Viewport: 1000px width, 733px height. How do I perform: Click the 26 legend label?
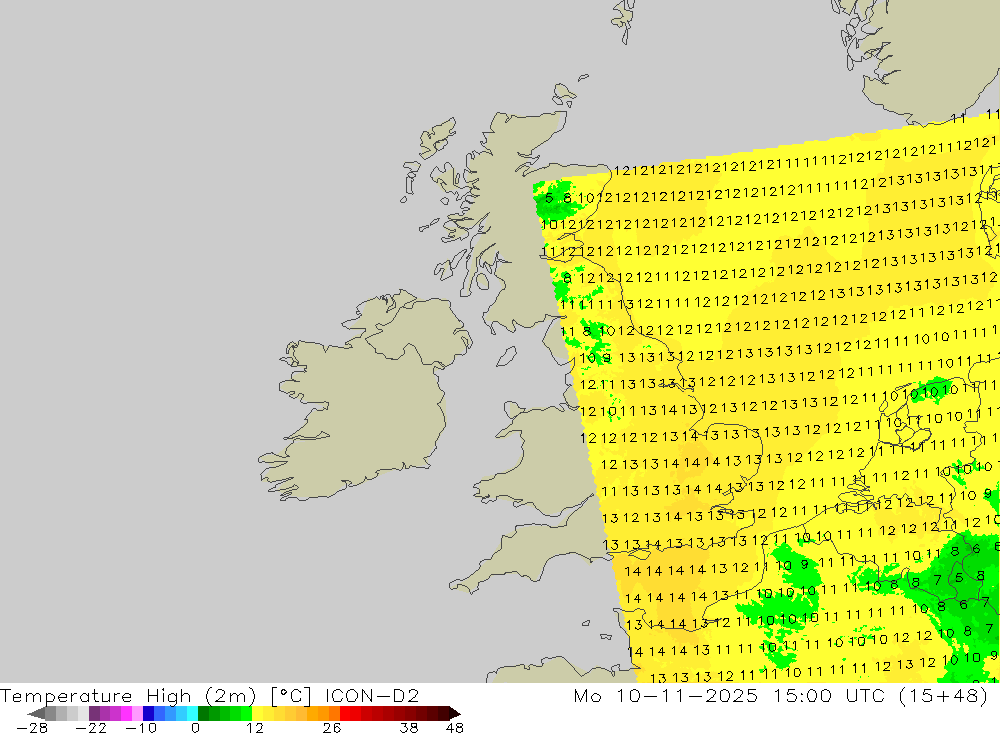pyautogui.click(x=332, y=728)
